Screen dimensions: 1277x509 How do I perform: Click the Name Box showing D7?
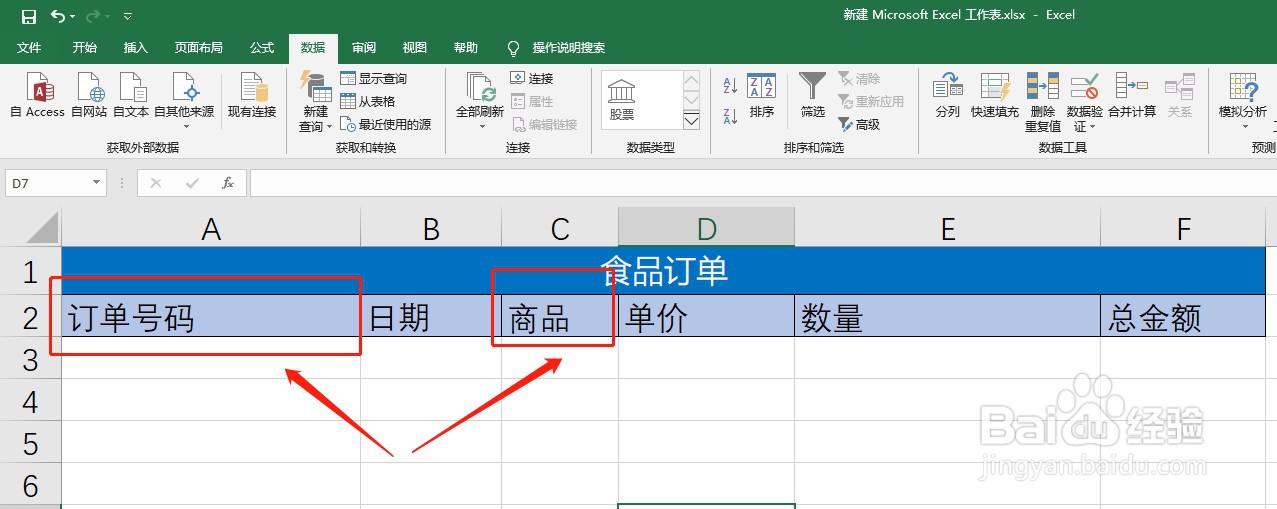tap(48, 183)
